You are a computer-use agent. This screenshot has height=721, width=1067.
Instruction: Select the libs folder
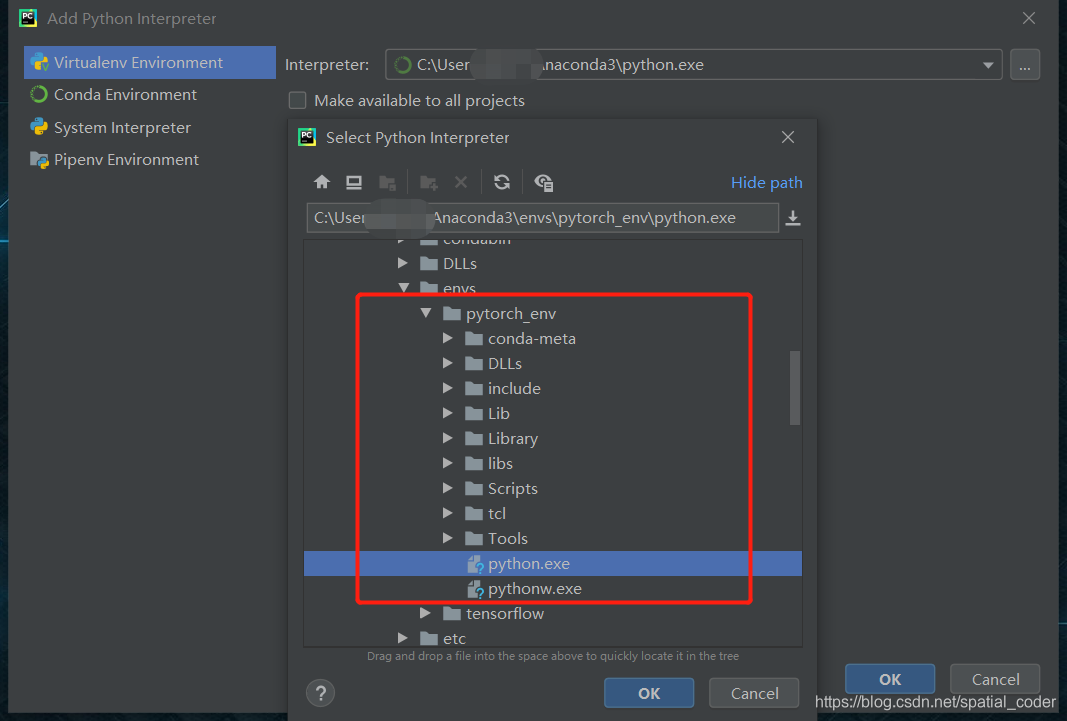click(500, 464)
